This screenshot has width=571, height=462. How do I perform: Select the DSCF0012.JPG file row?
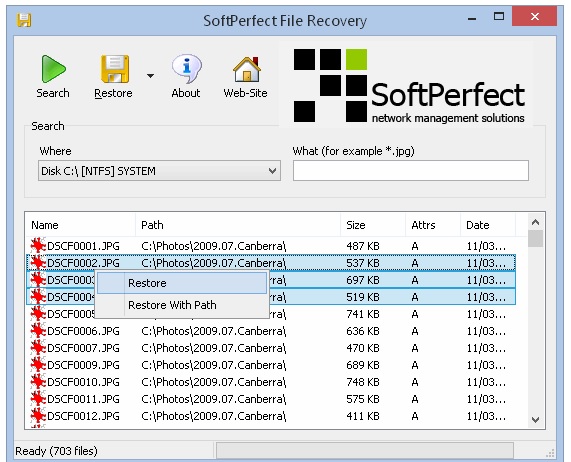click(x=271, y=416)
